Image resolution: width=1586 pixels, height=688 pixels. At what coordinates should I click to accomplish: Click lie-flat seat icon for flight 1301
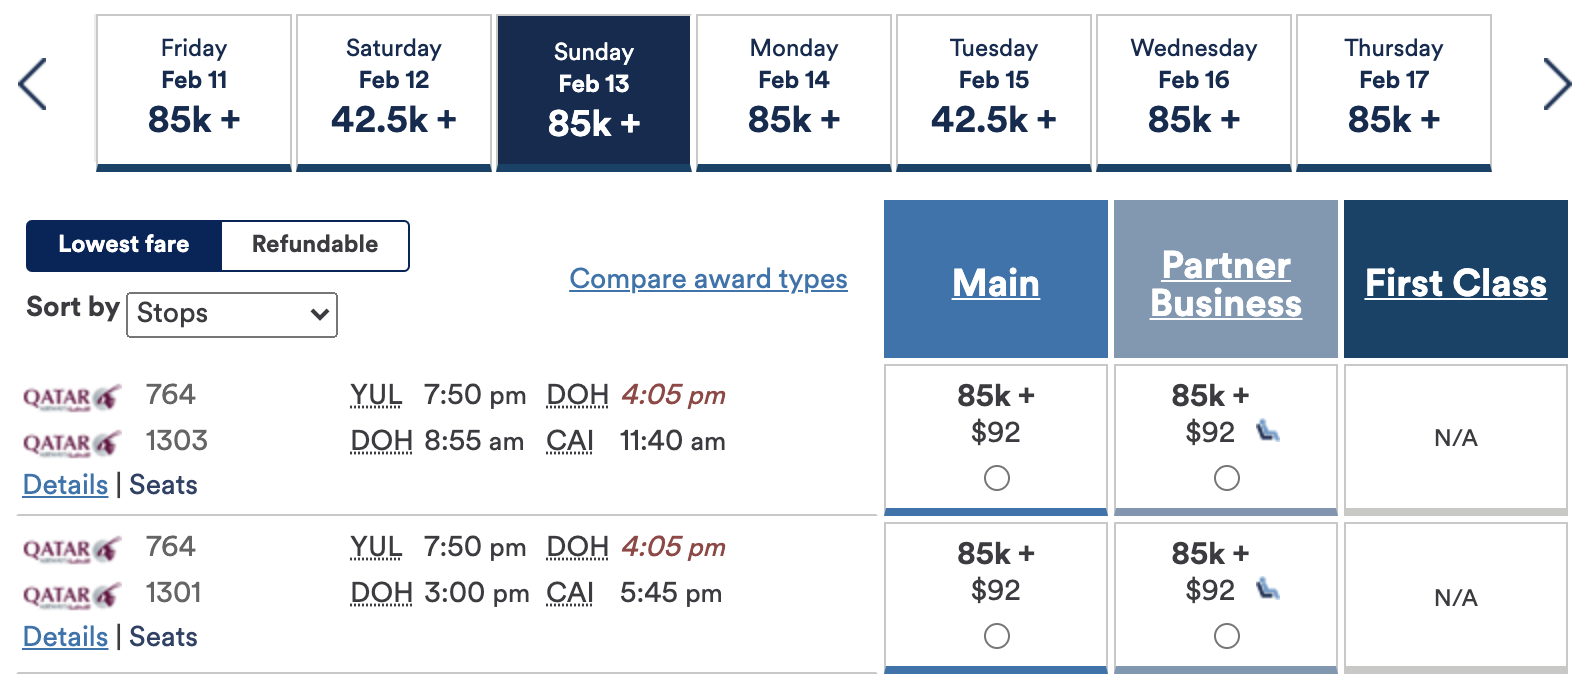tap(1268, 589)
